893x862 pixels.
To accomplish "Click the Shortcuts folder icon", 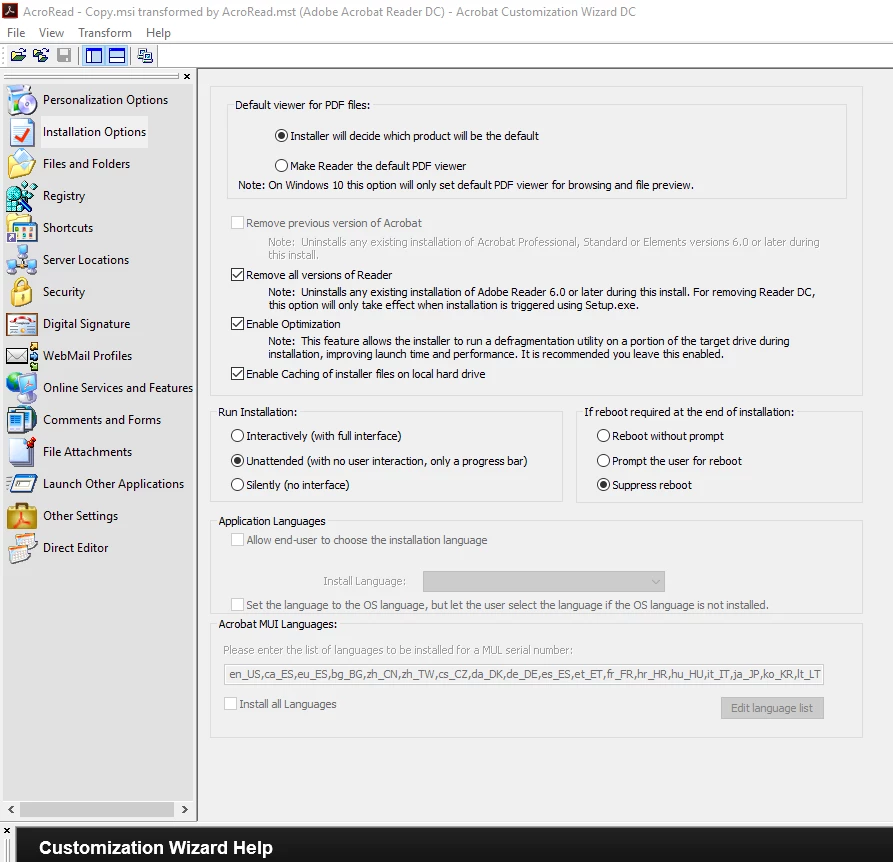I will 22,228.
